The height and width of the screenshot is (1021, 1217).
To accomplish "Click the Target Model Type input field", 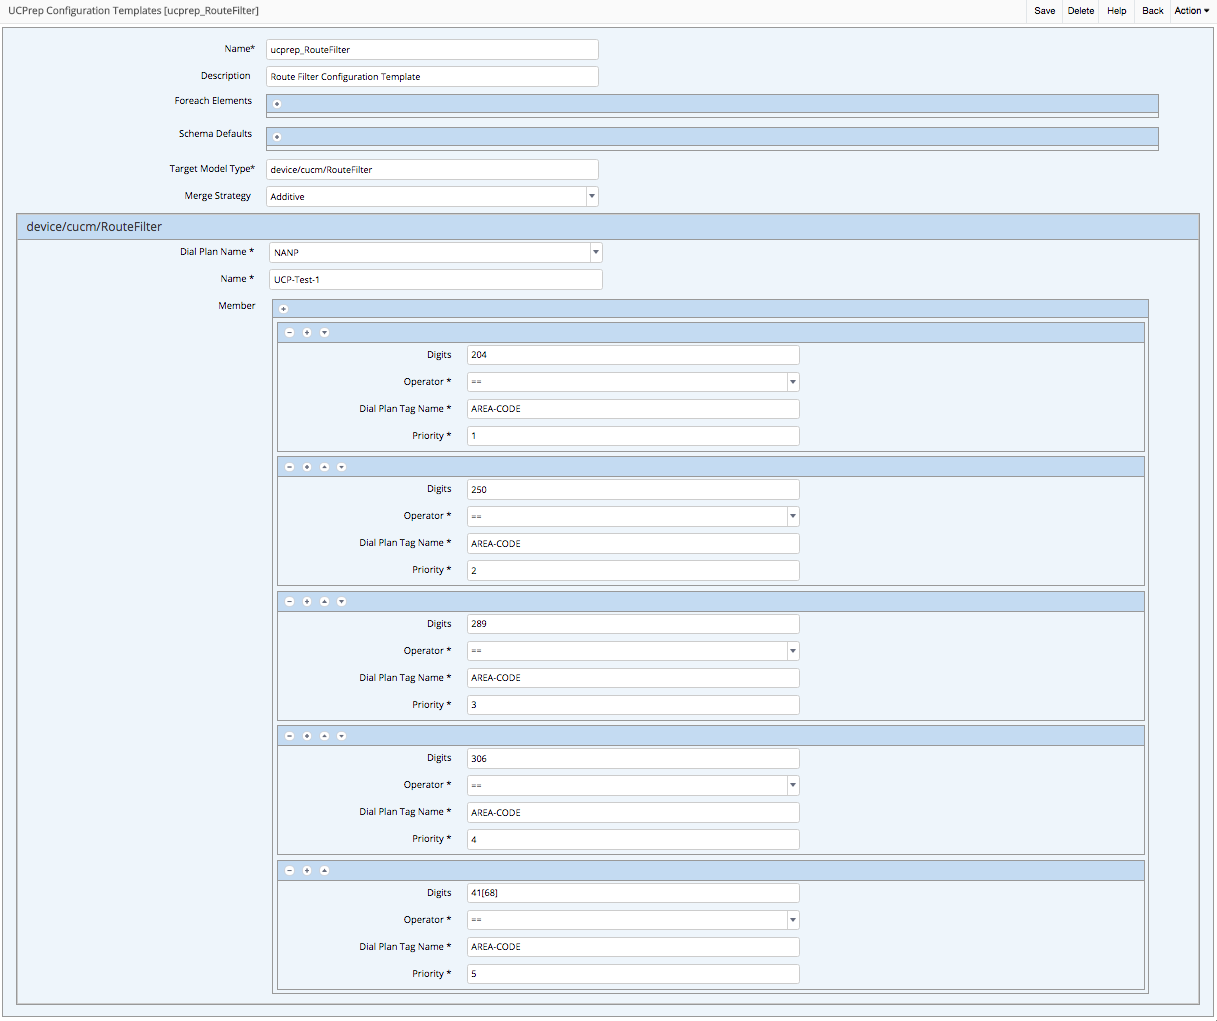I will point(432,170).
